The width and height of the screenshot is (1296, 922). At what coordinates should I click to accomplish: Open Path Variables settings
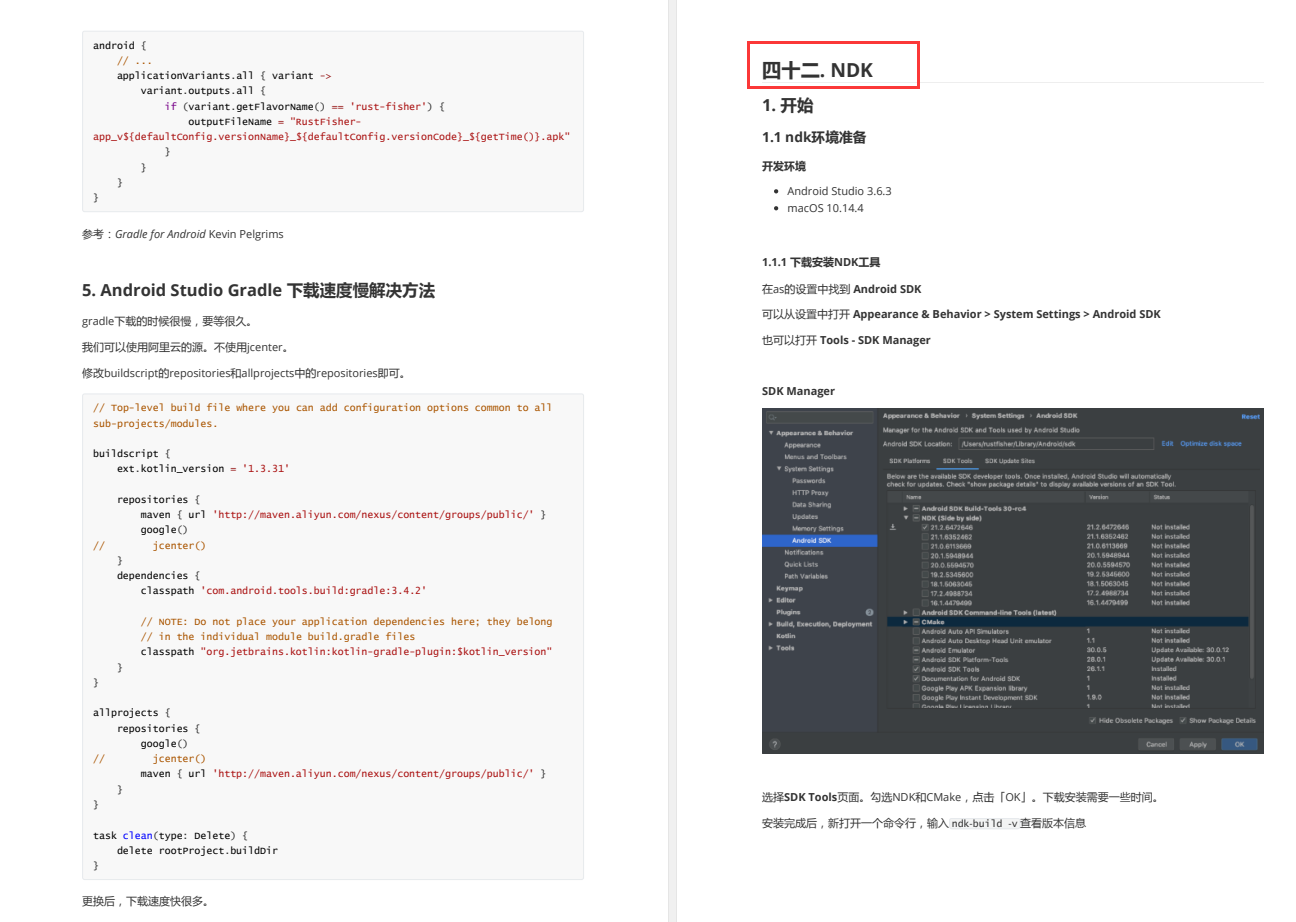[806, 576]
